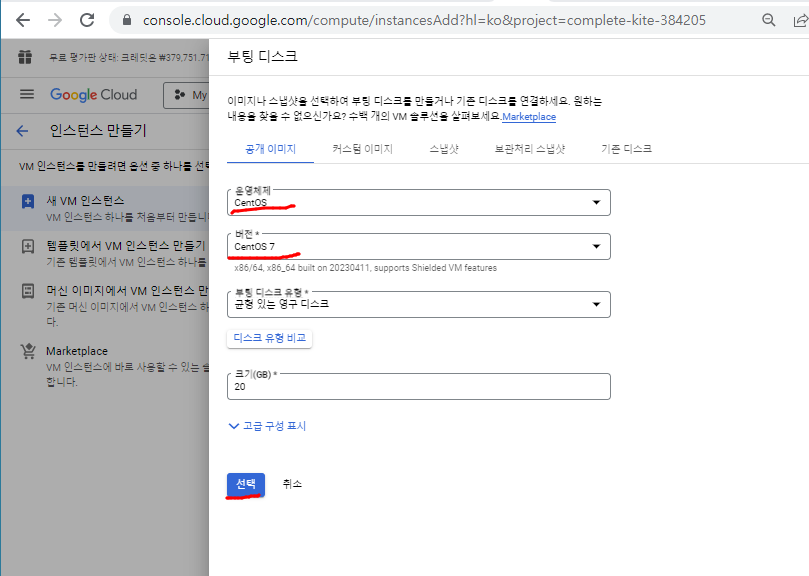Open the 버전 CentOS 7 dropdown
The width and height of the screenshot is (809, 576).
coord(418,246)
